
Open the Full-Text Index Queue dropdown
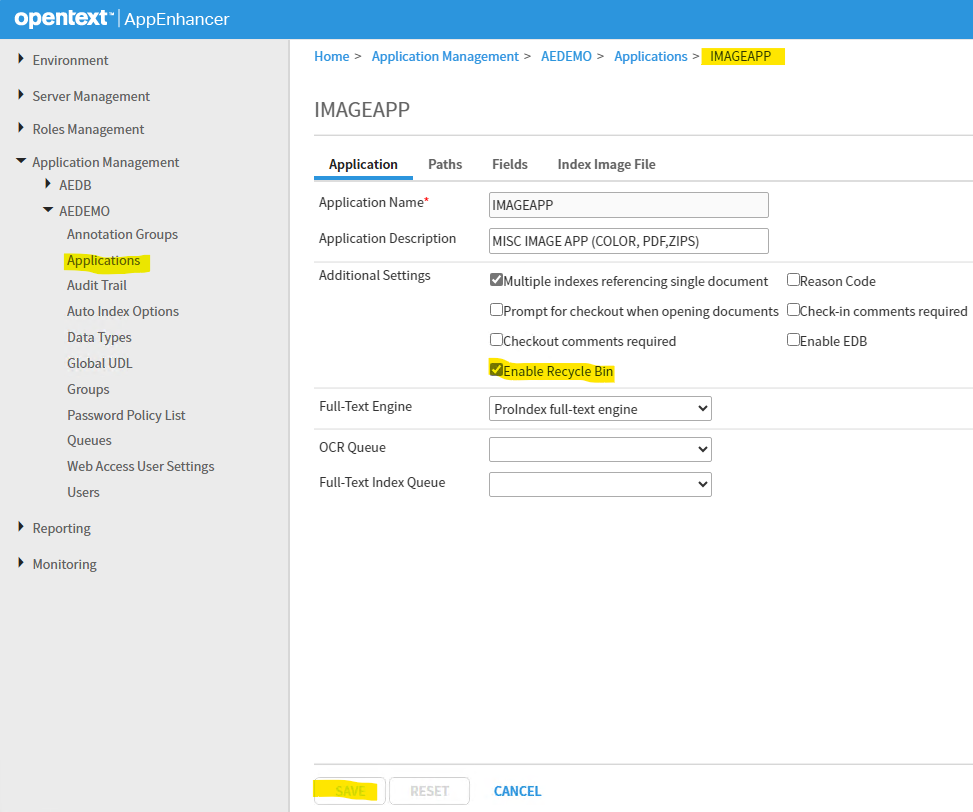(x=600, y=484)
